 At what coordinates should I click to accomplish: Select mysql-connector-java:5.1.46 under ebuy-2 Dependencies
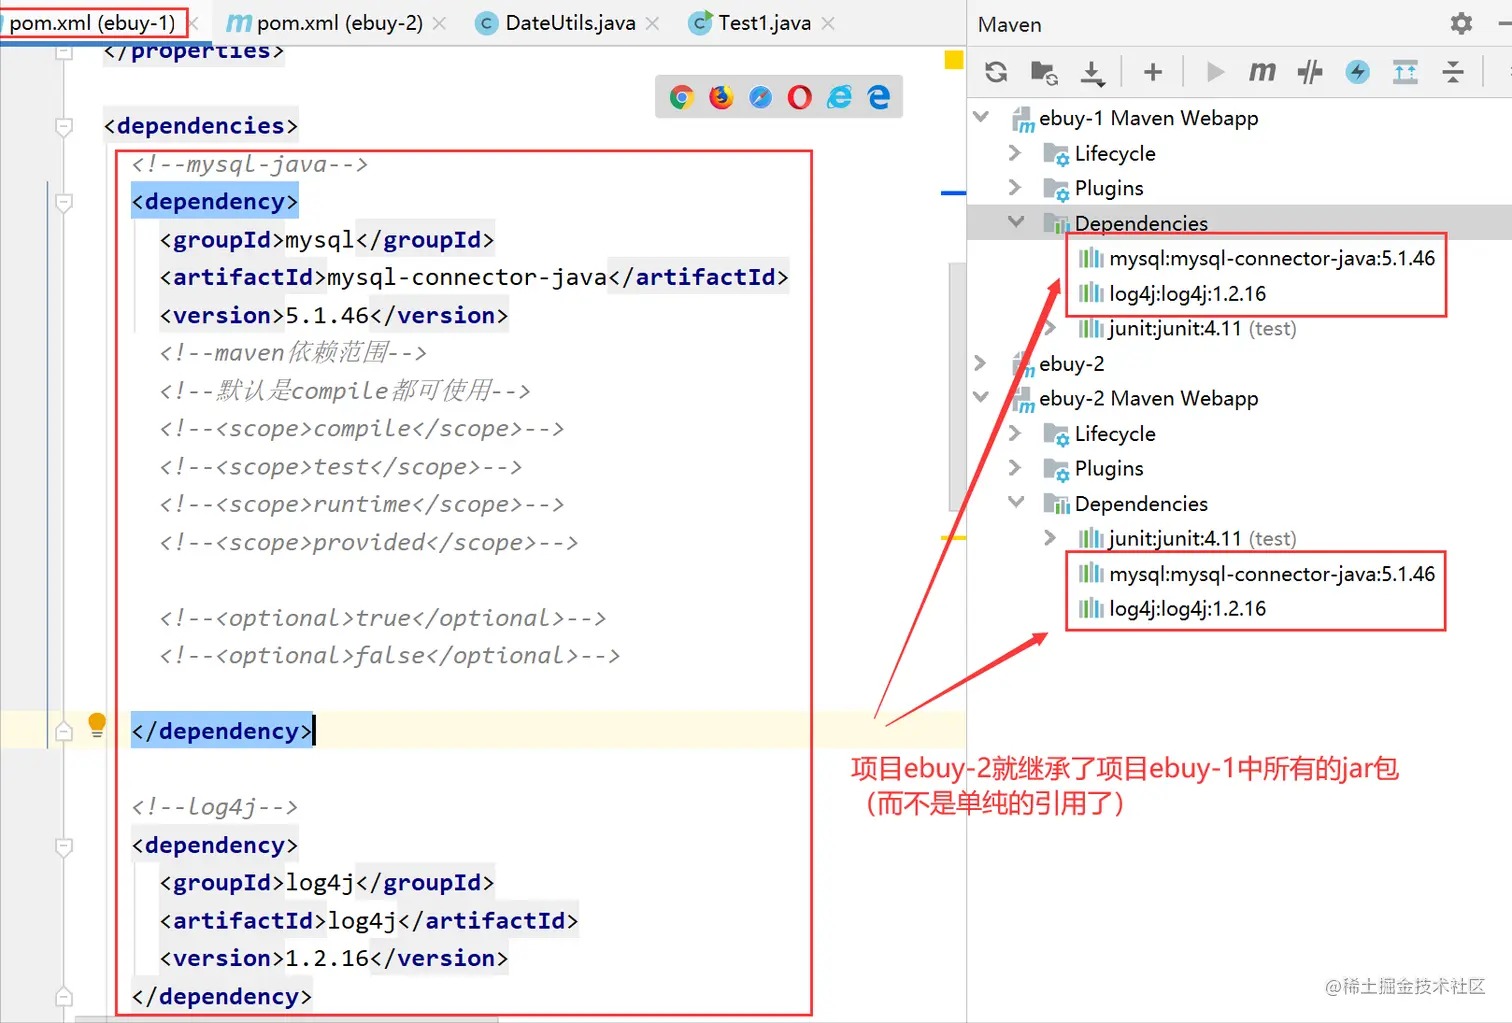point(1271,573)
